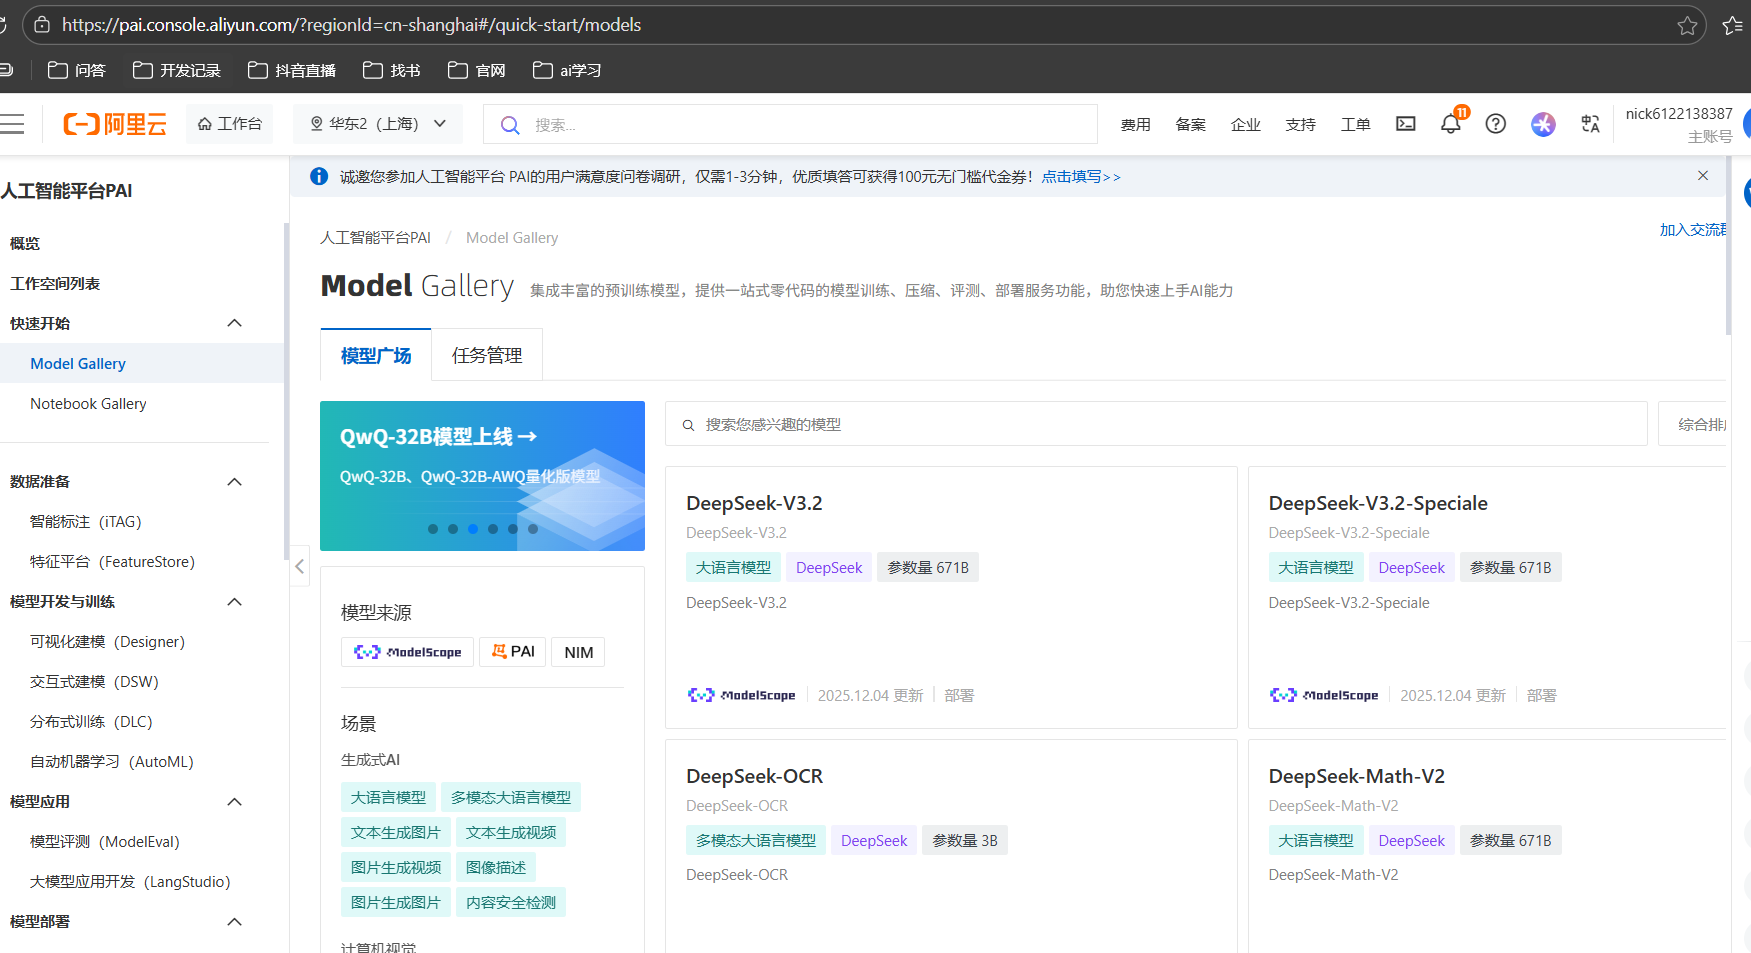Bookmark this page with star icon
The width and height of the screenshot is (1751, 953).
tap(1687, 25)
